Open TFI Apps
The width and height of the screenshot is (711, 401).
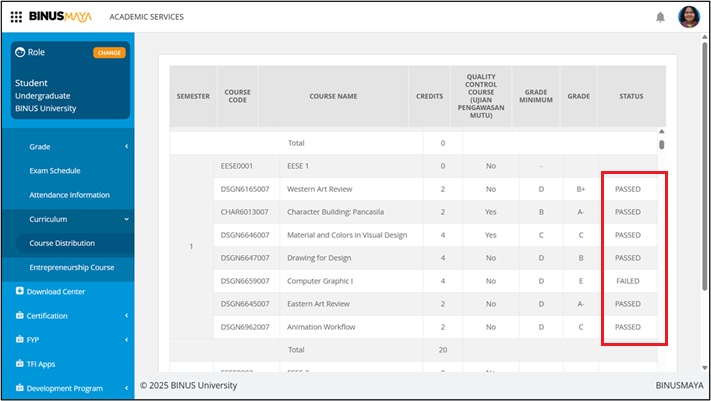pos(41,364)
